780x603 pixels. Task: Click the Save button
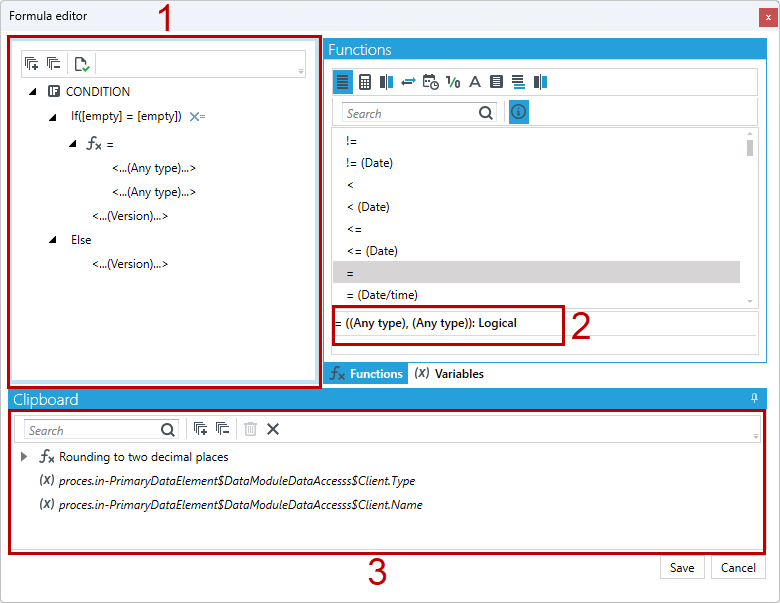coord(682,568)
